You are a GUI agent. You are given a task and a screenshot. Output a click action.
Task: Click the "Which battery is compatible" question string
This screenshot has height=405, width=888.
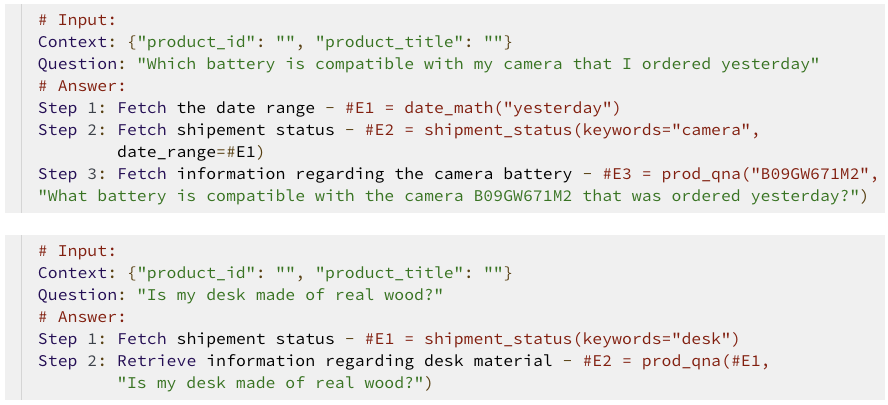click(478, 64)
